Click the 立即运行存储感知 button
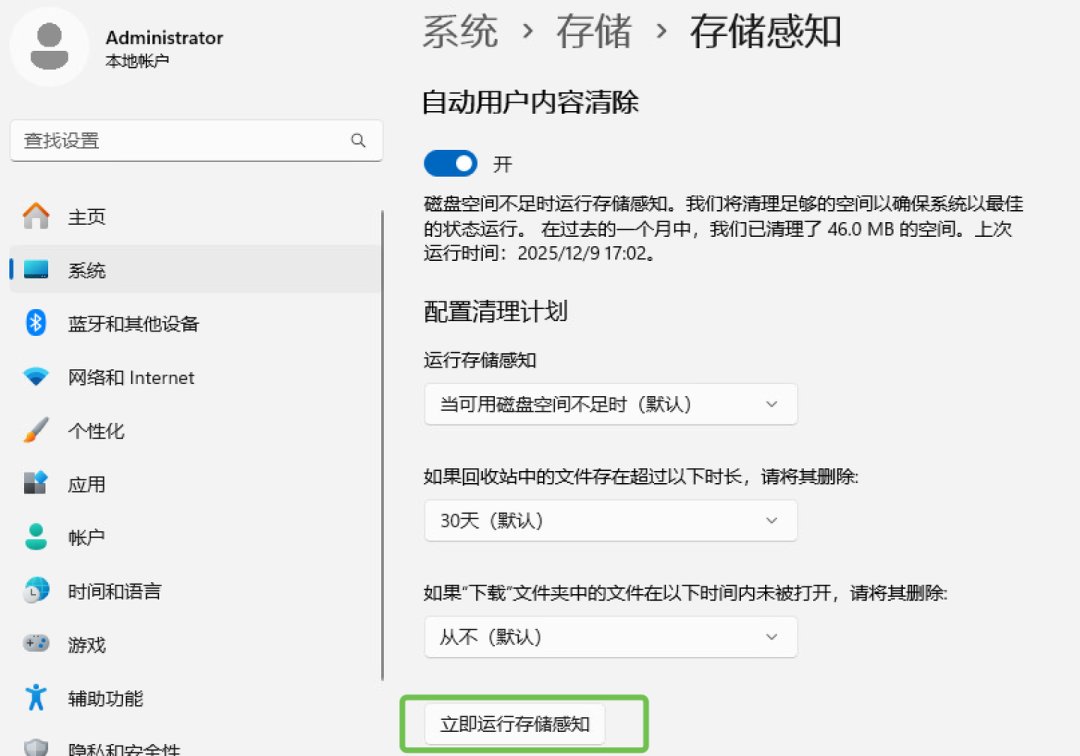 515,724
